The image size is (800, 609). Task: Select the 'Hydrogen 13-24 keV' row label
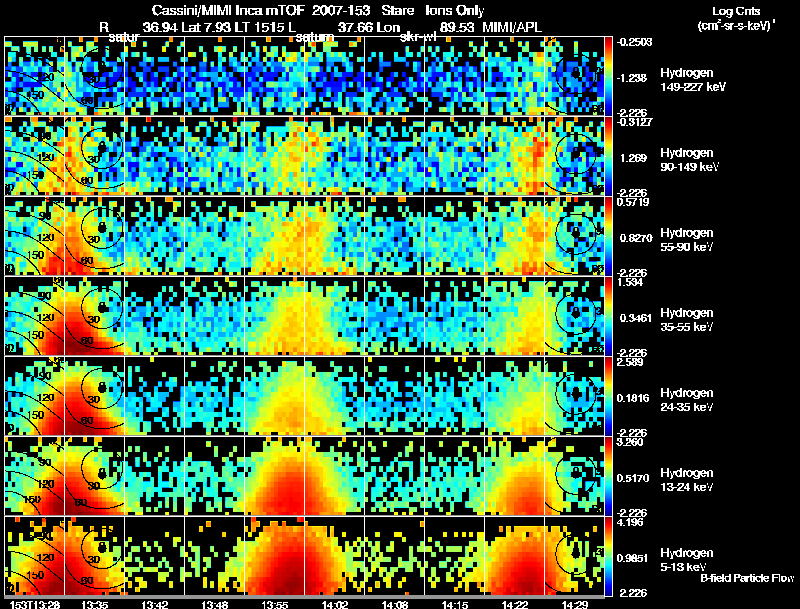(x=687, y=480)
